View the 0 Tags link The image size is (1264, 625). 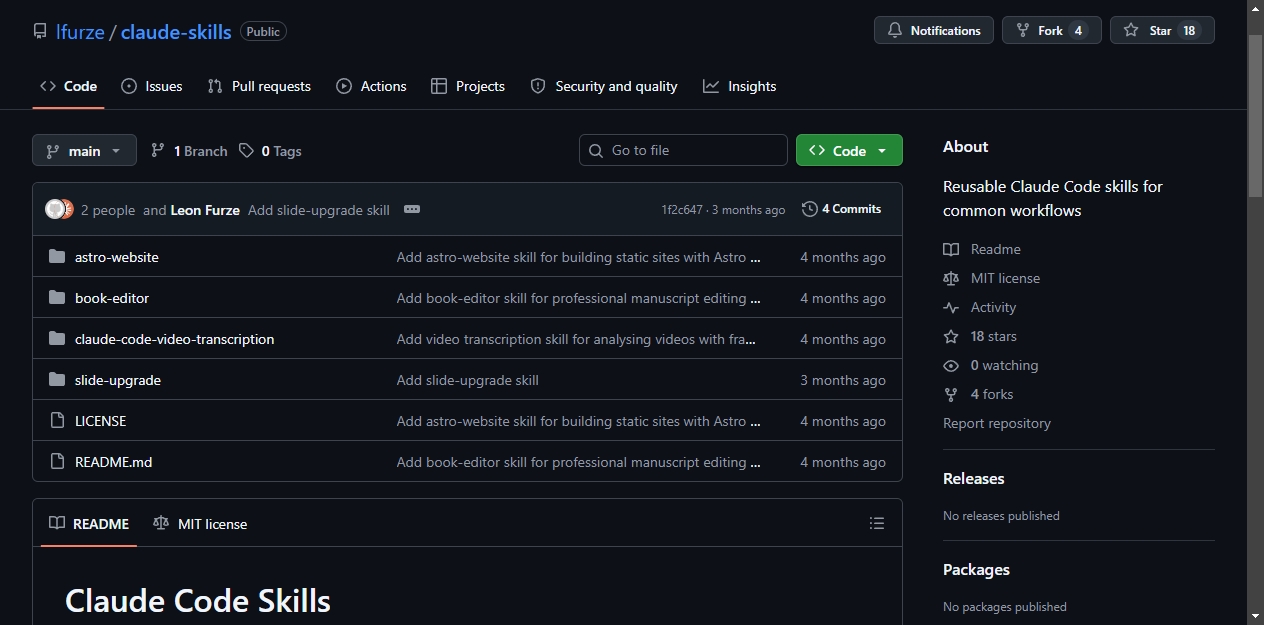270,151
